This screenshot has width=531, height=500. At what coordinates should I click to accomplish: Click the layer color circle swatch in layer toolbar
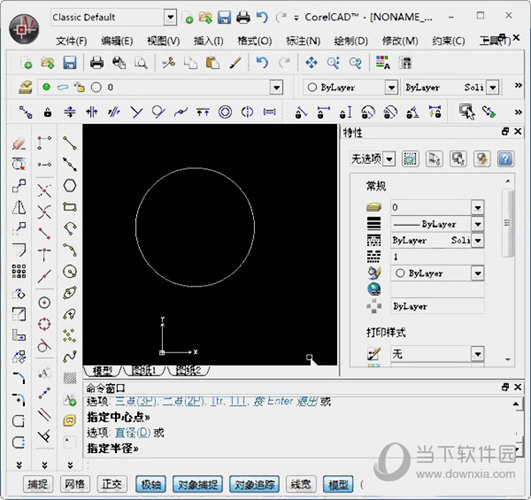click(96, 87)
